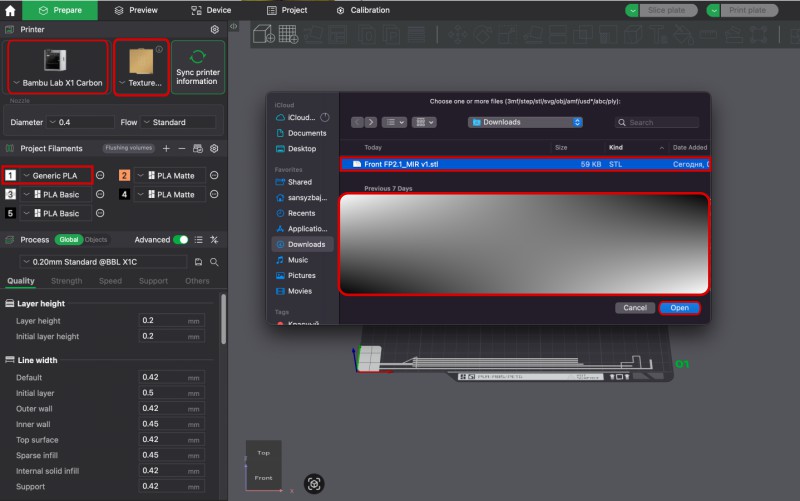The height and width of the screenshot is (501, 800).
Task: Edit filament 3 PLA Basic preset
Action: [x=101, y=194]
